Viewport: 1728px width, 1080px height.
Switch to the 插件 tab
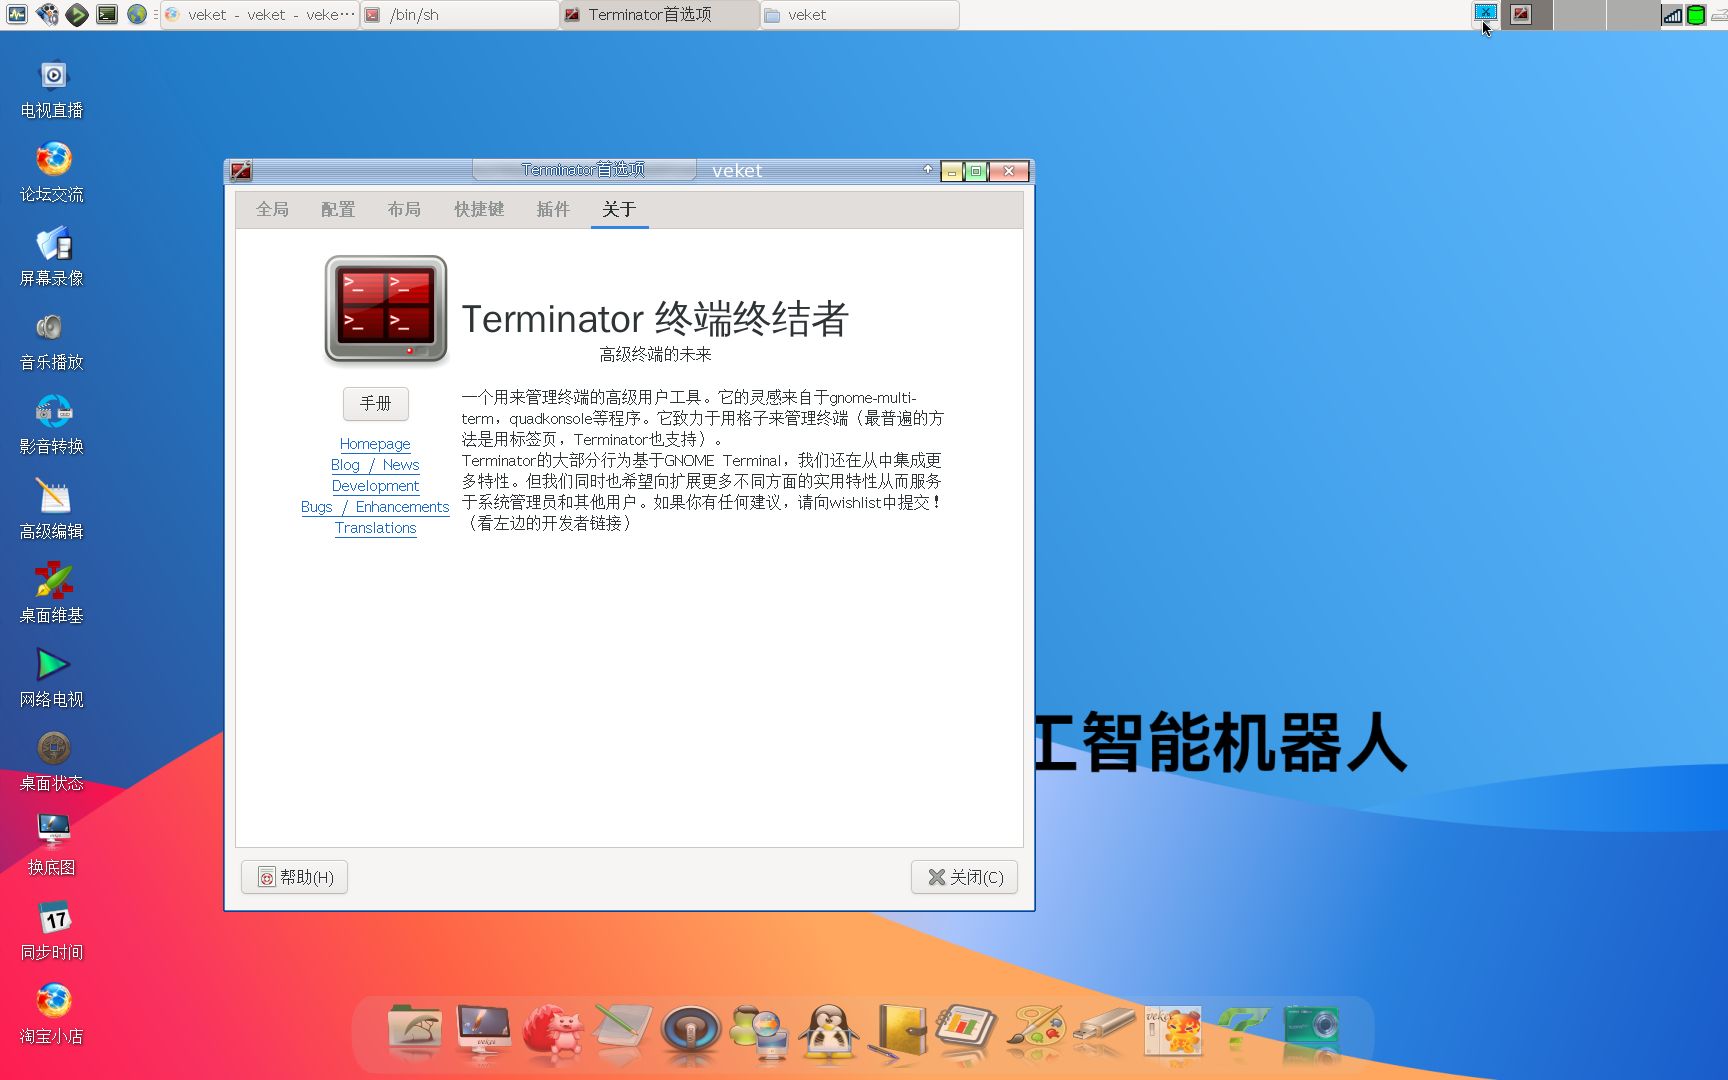(553, 209)
